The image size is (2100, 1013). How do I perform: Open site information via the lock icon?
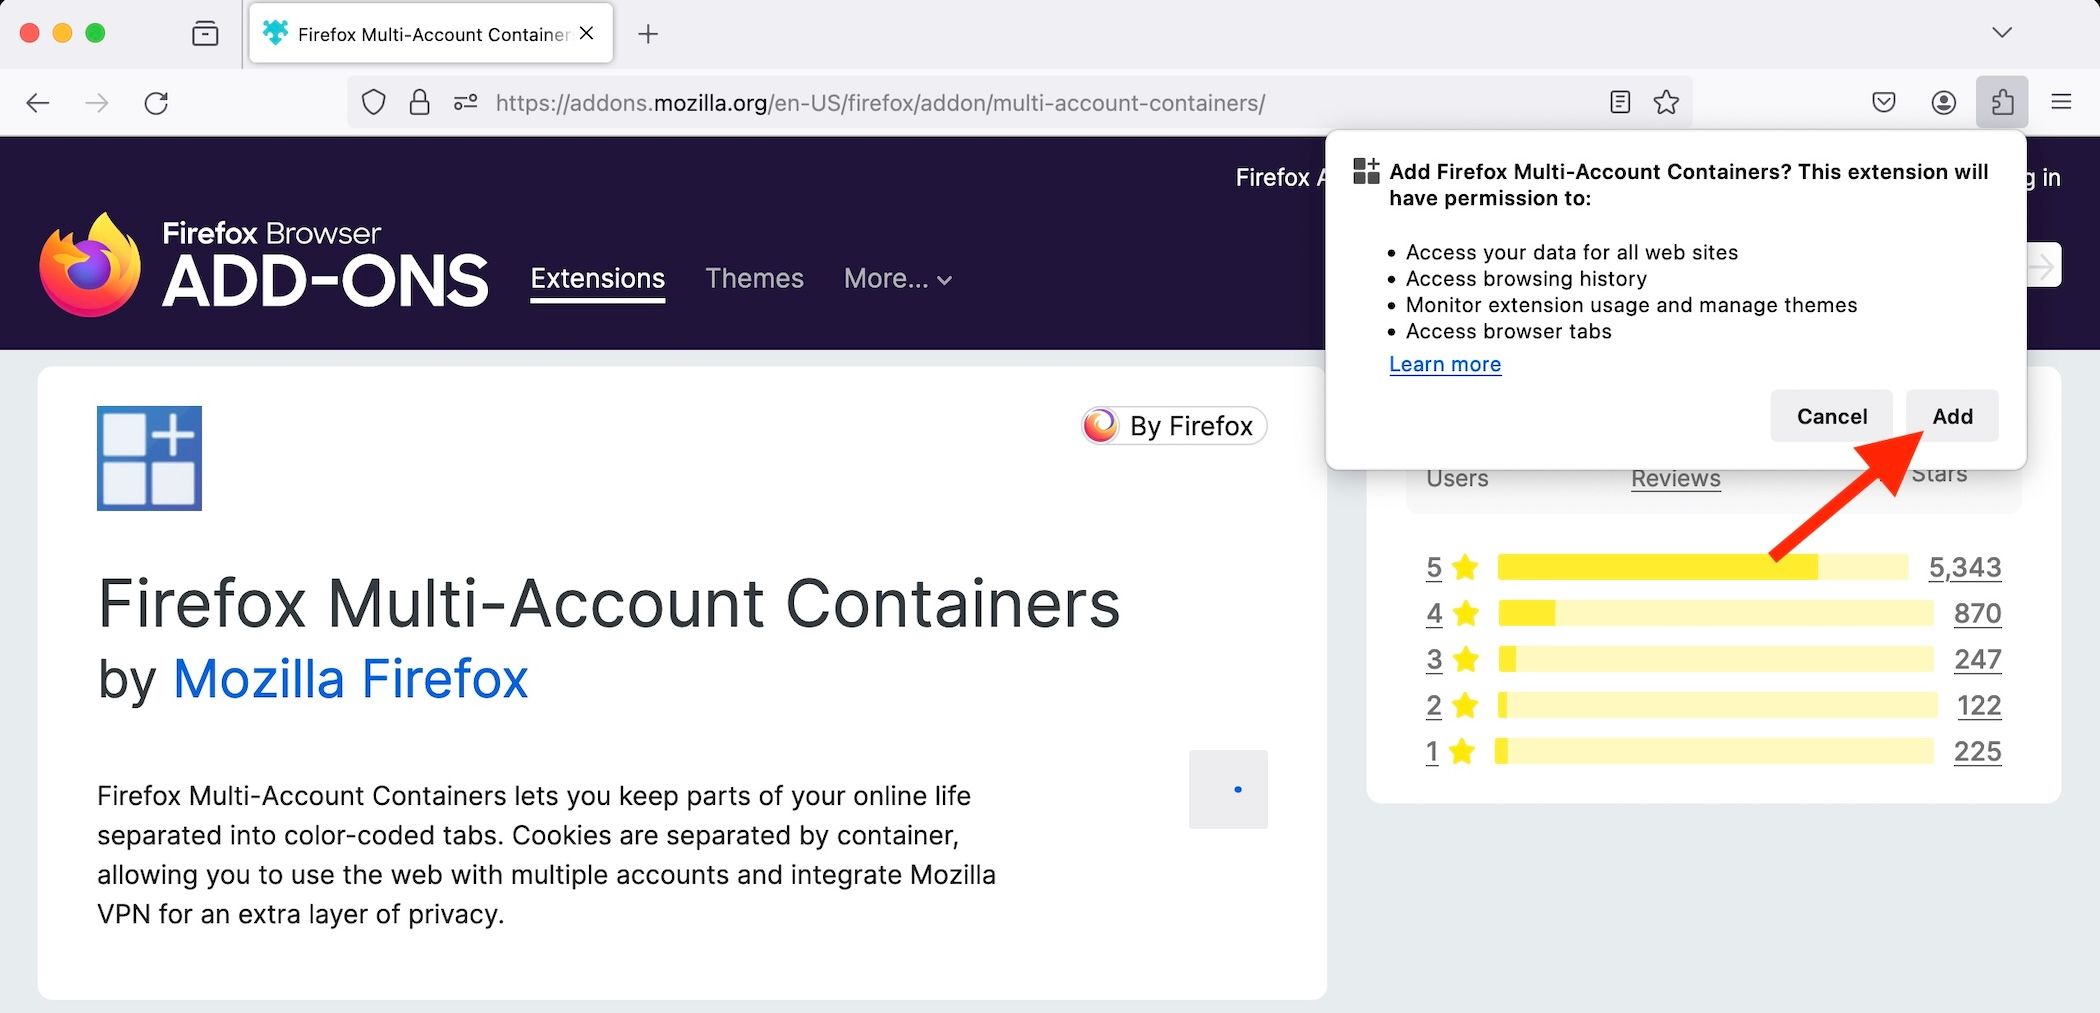coord(419,102)
